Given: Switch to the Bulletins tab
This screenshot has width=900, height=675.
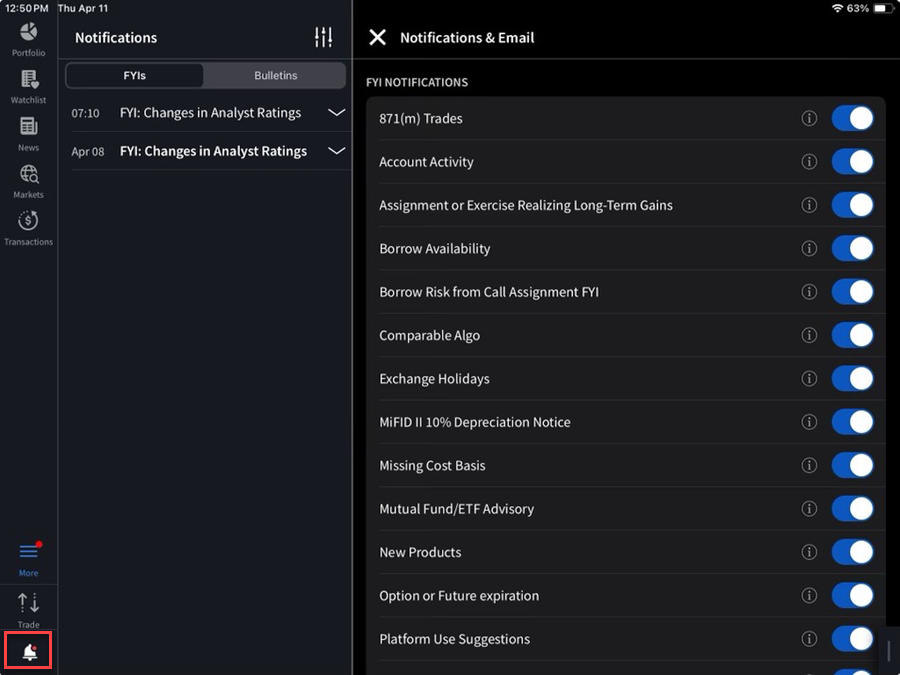Looking at the screenshot, I should pyautogui.click(x=276, y=75).
